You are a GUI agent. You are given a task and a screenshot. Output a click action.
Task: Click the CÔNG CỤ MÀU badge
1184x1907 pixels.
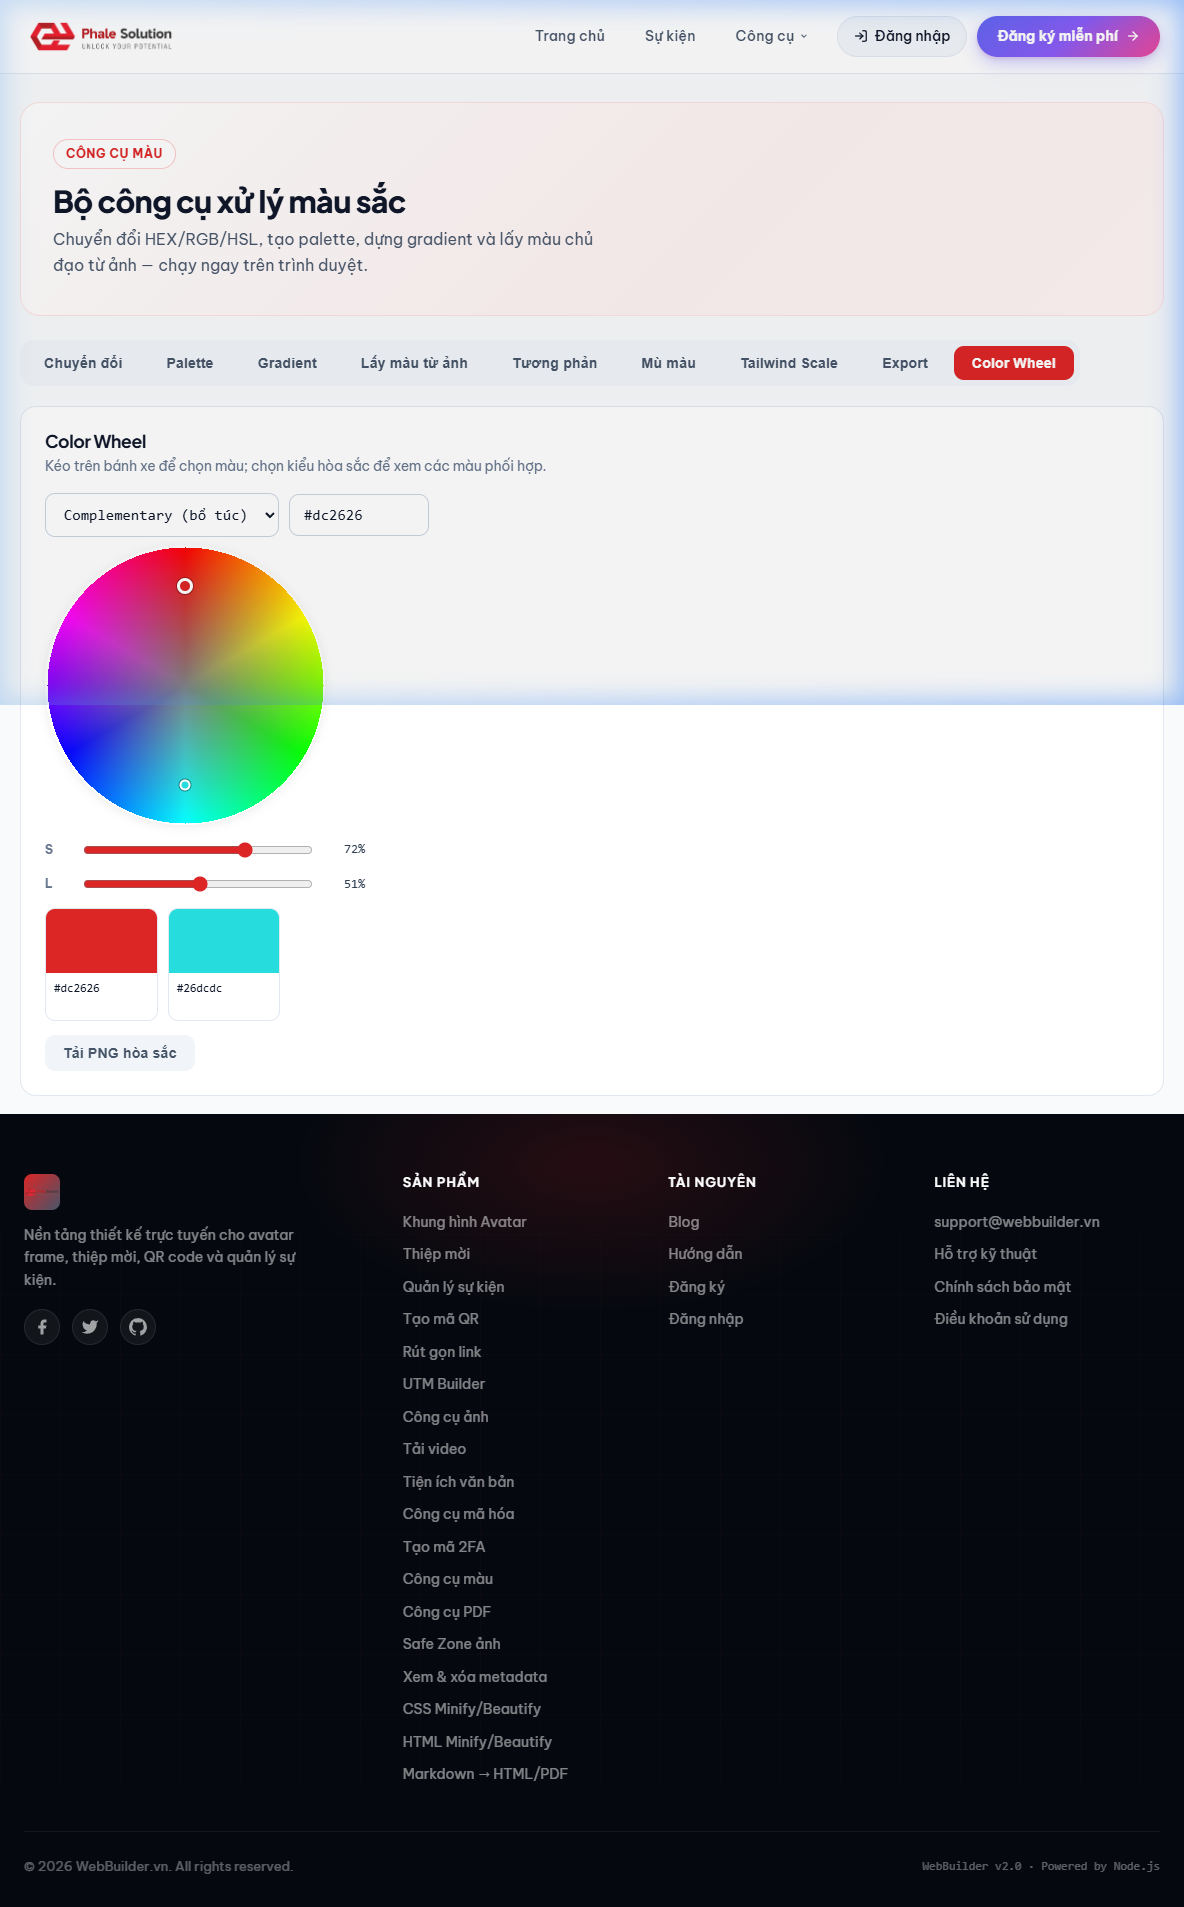[114, 153]
